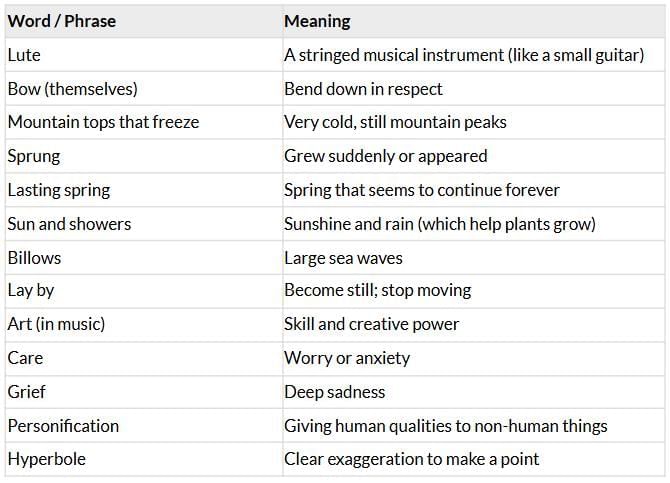Select the 'Art (in music)' cell
The height and width of the screenshot is (483, 670).
click(x=56, y=324)
